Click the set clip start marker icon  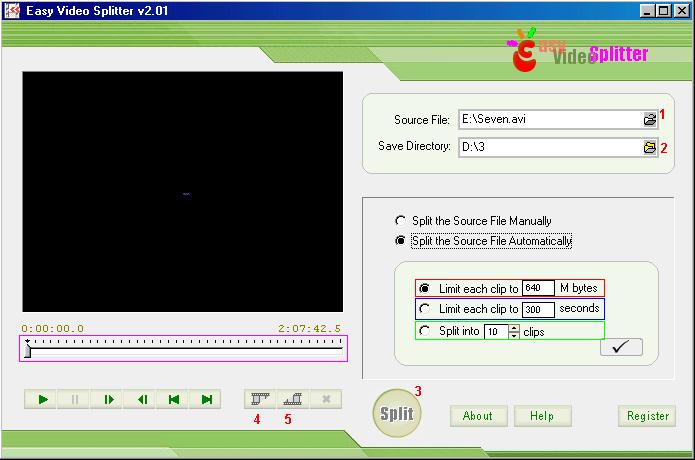coord(260,400)
